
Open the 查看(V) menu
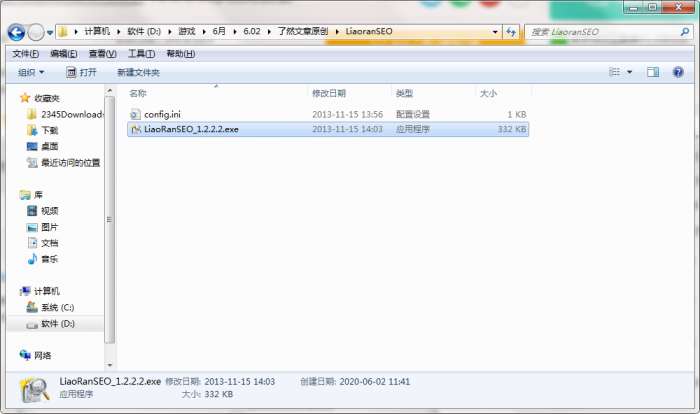103,54
